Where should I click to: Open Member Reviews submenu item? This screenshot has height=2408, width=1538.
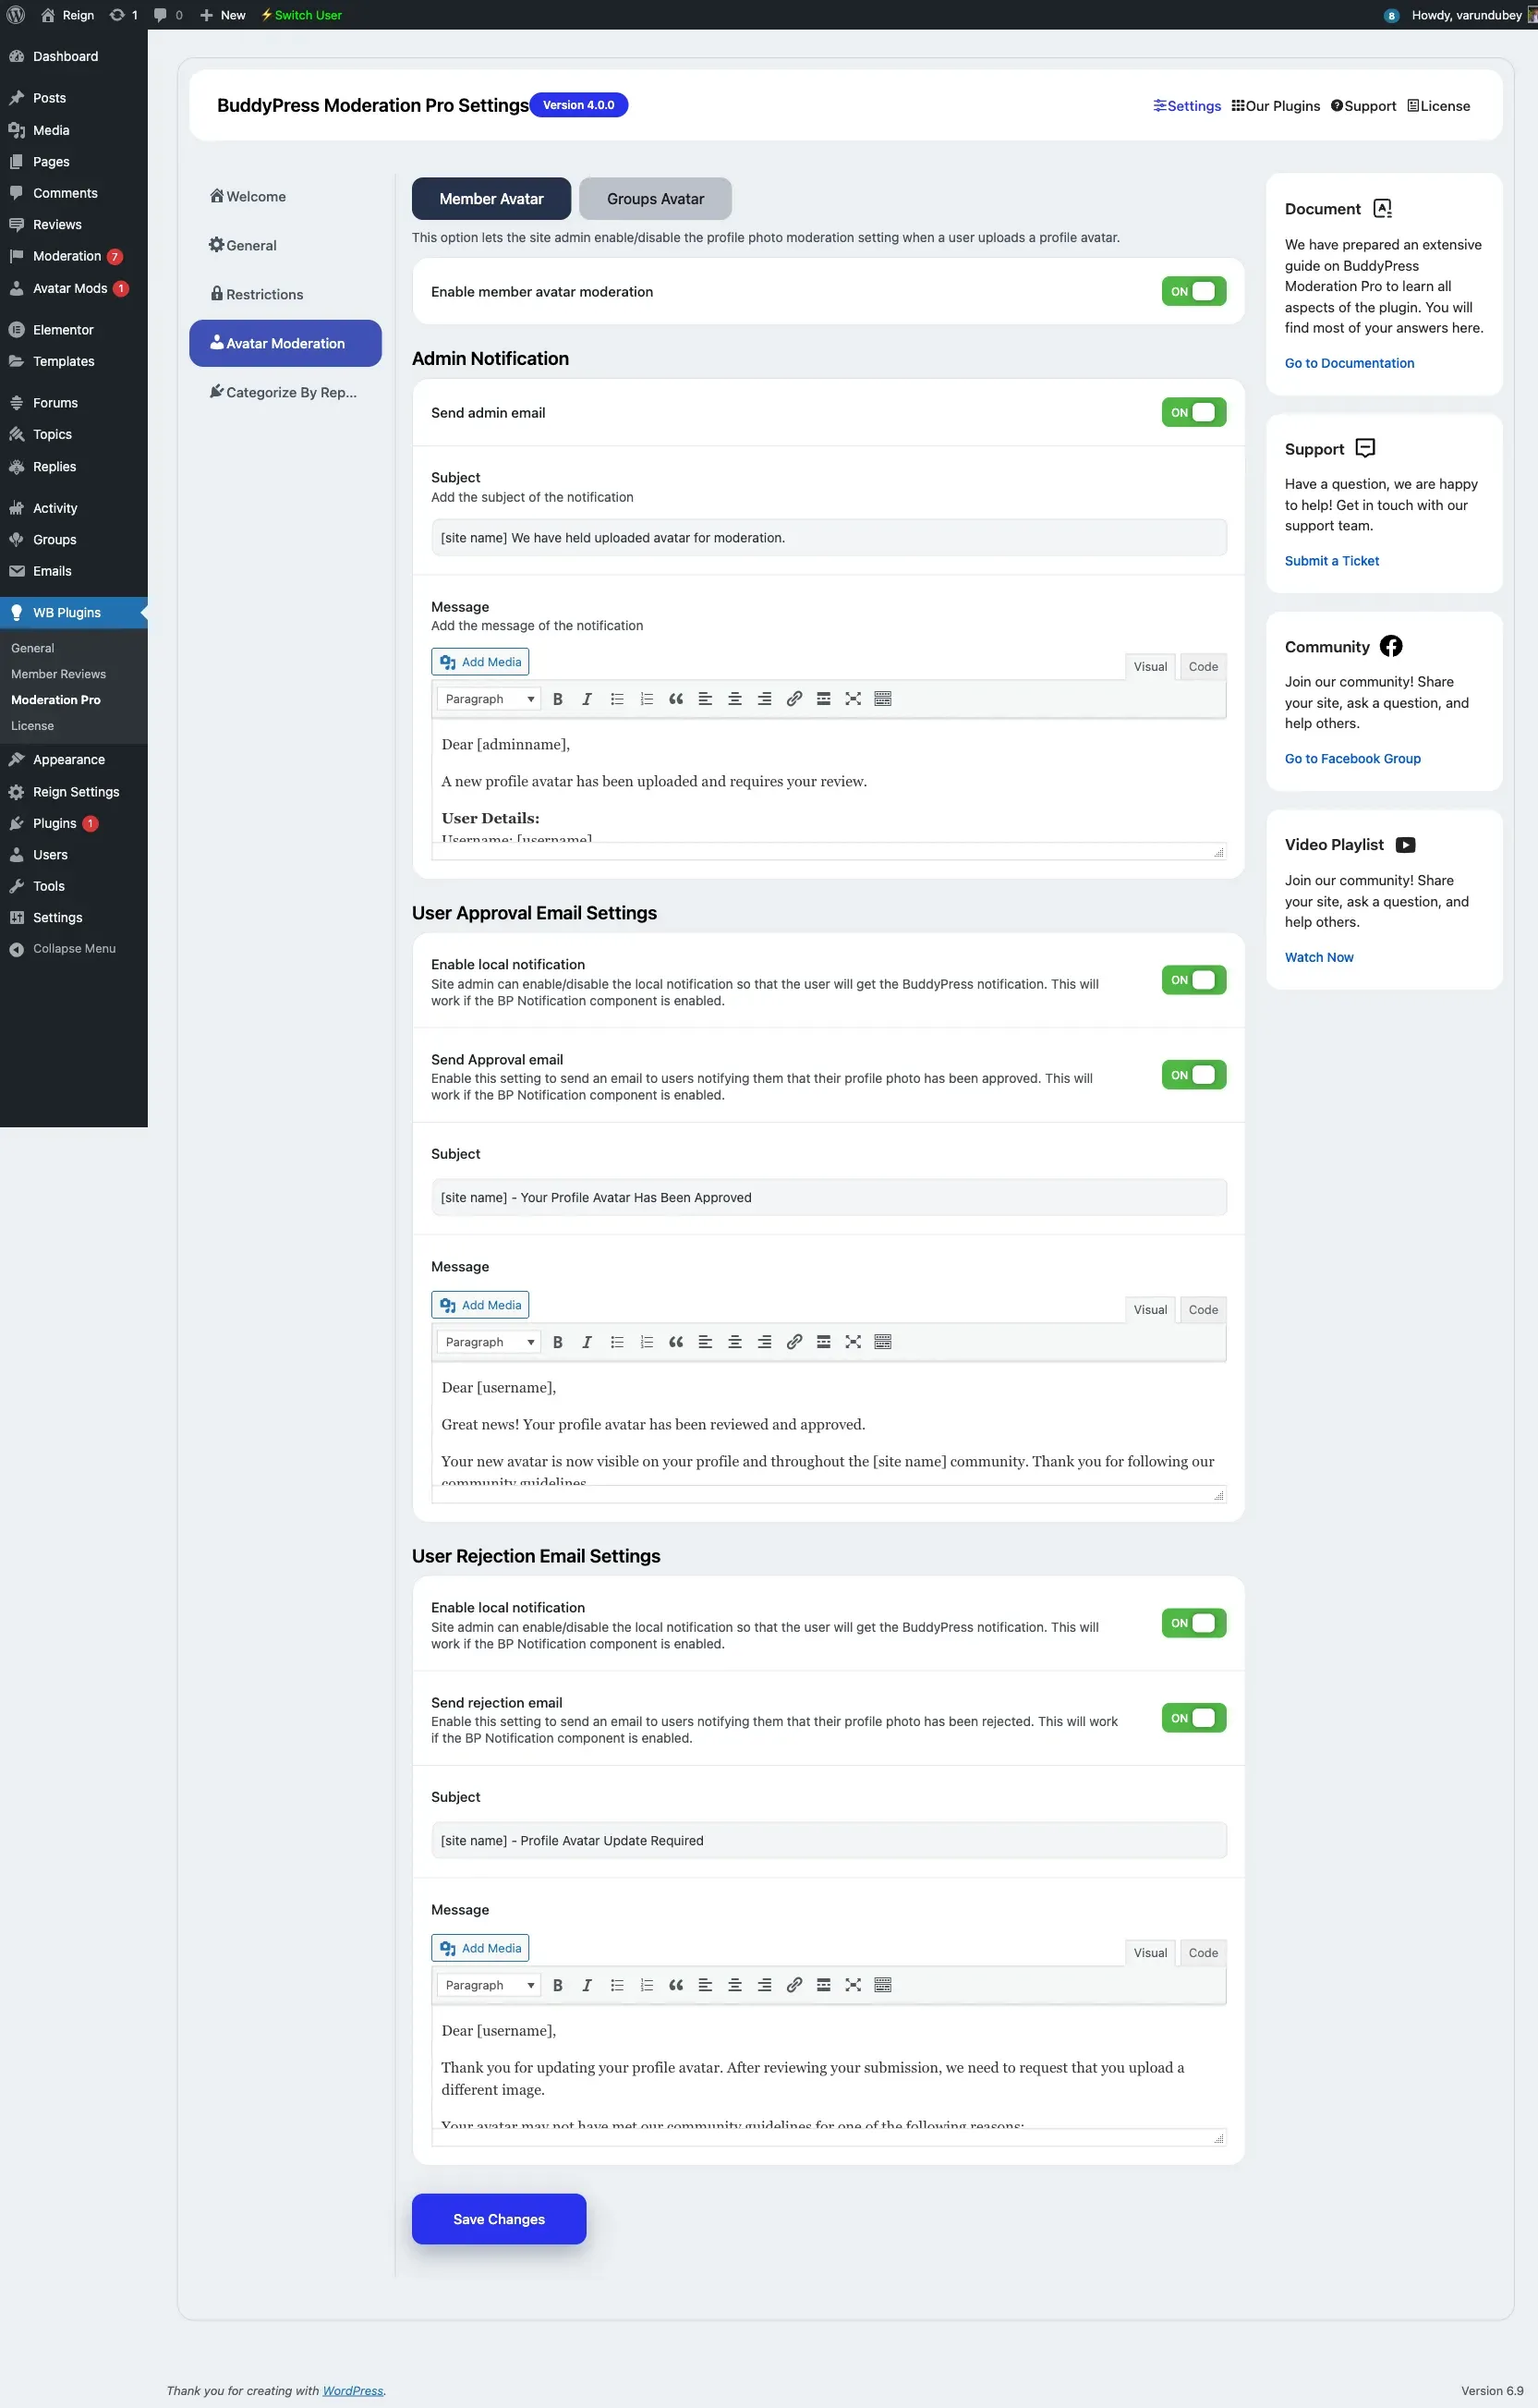(x=58, y=674)
